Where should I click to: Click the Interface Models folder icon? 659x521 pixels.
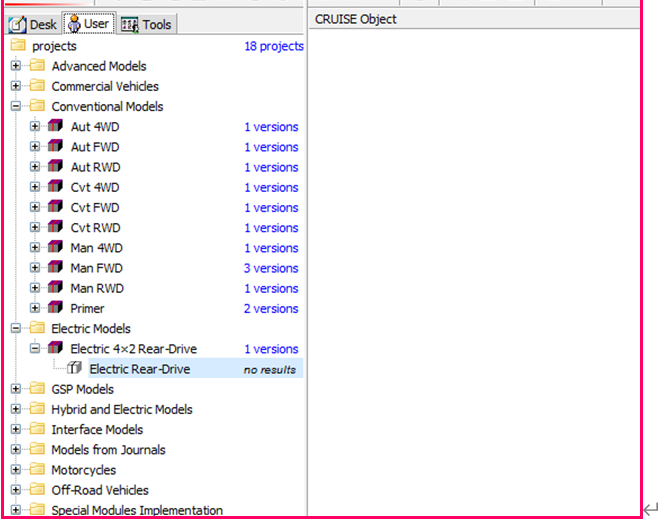click(37, 429)
